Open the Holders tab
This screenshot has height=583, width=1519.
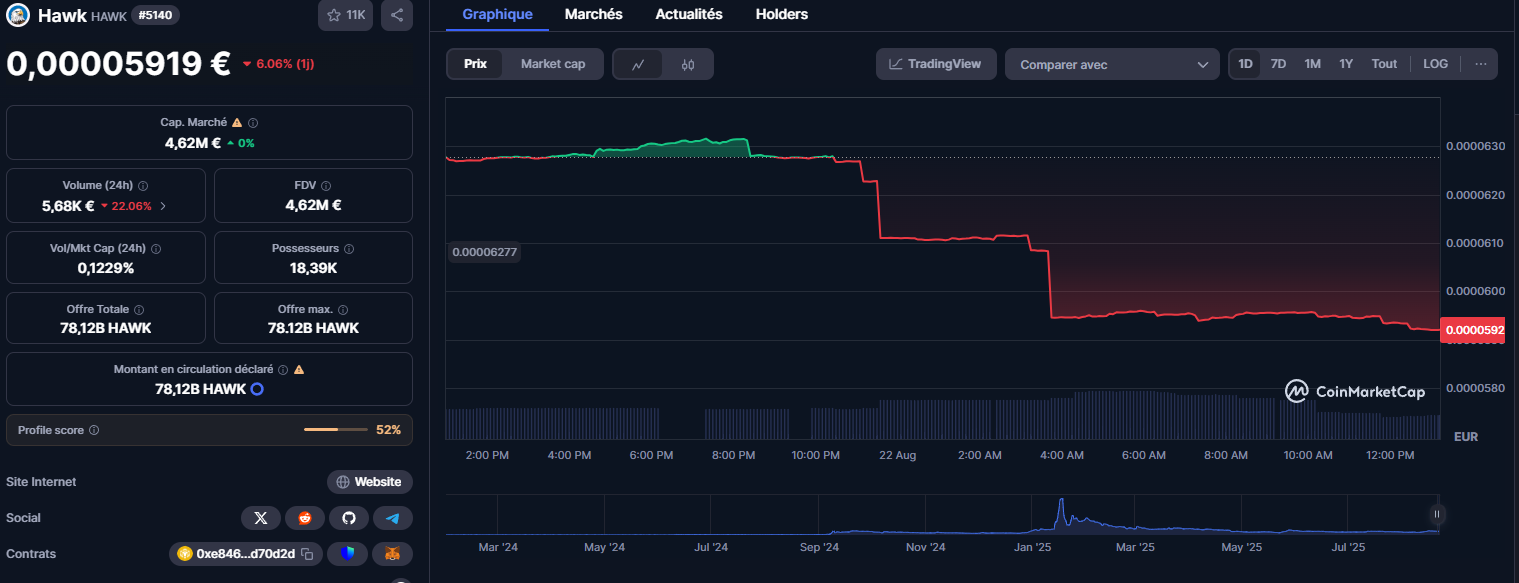(x=782, y=15)
